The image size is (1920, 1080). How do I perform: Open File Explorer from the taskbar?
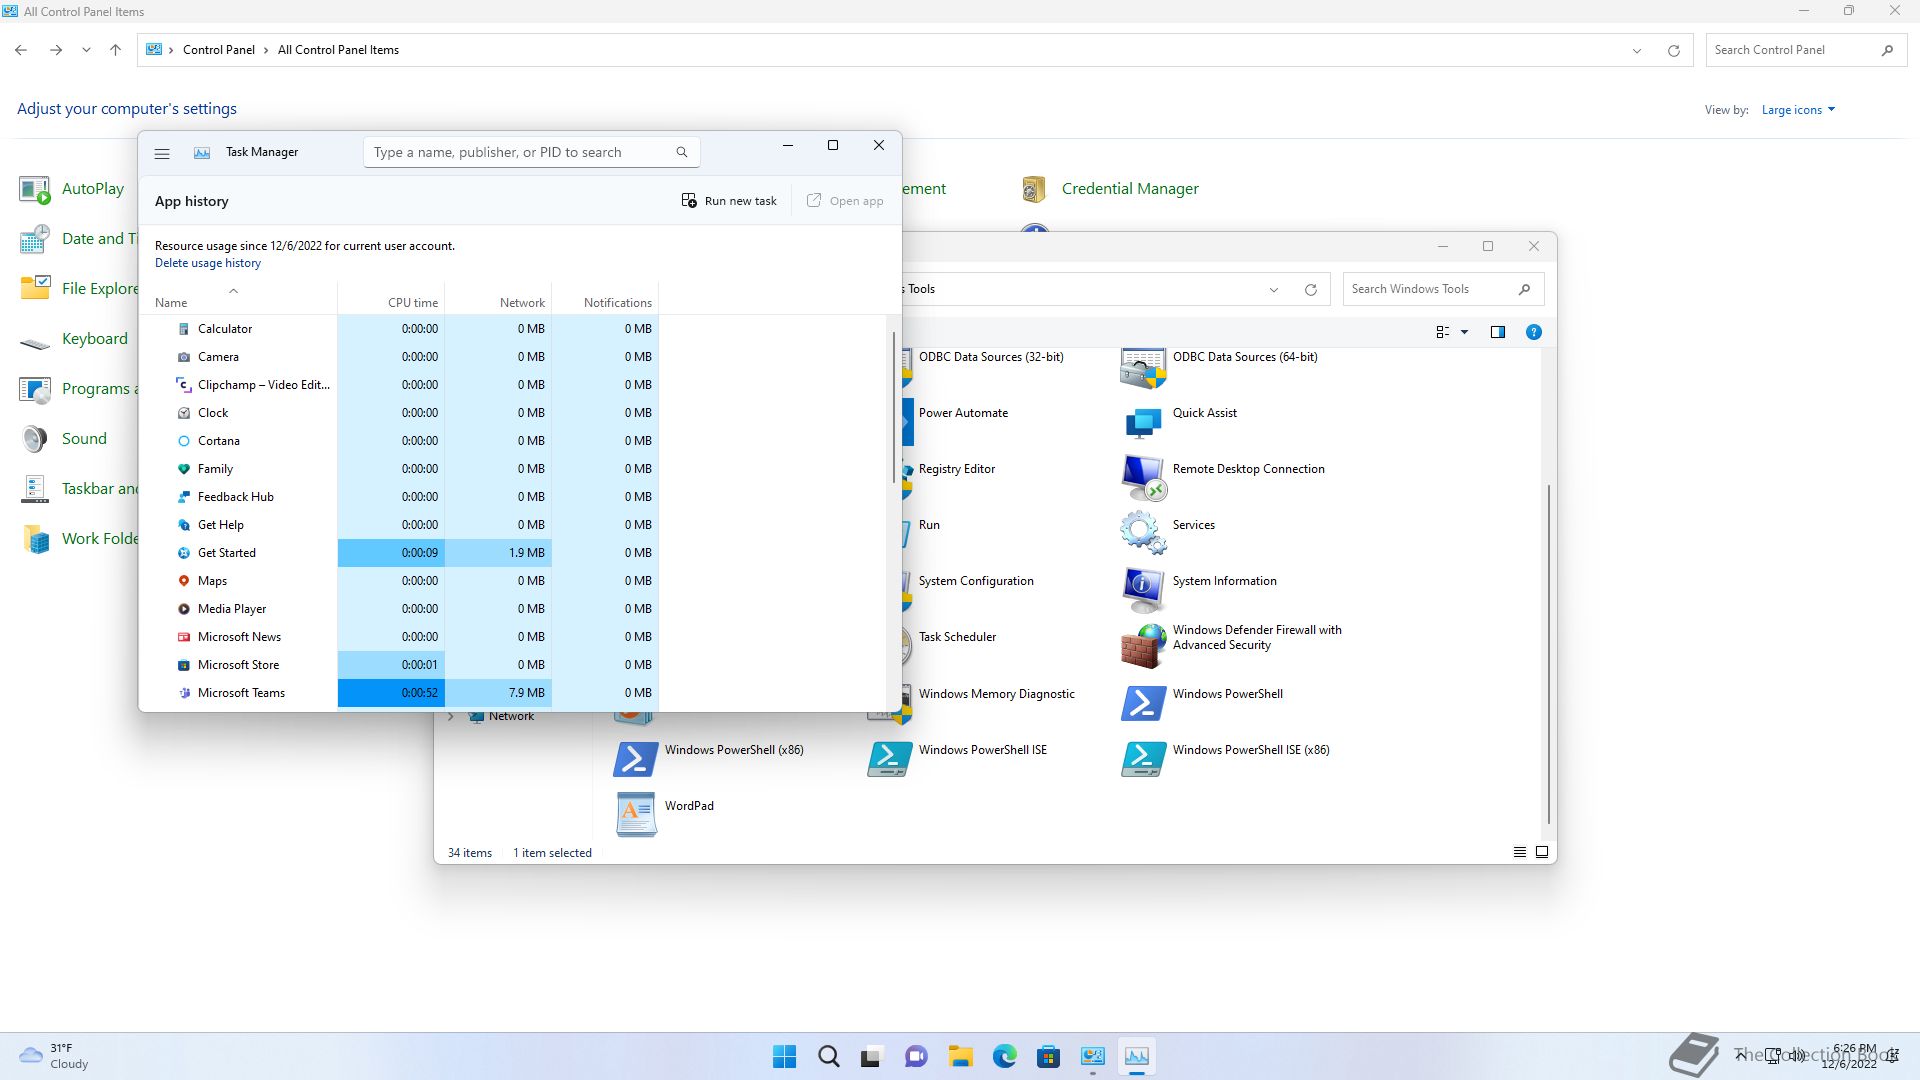(961, 1056)
